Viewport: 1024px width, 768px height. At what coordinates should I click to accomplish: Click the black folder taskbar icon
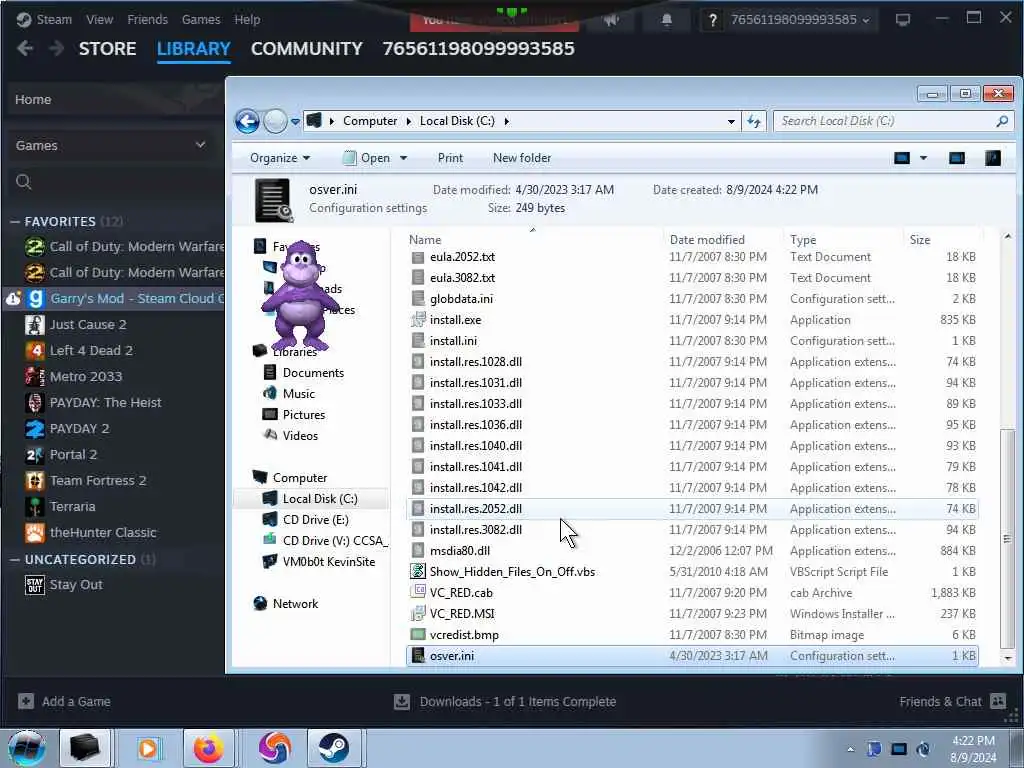pos(85,748)
